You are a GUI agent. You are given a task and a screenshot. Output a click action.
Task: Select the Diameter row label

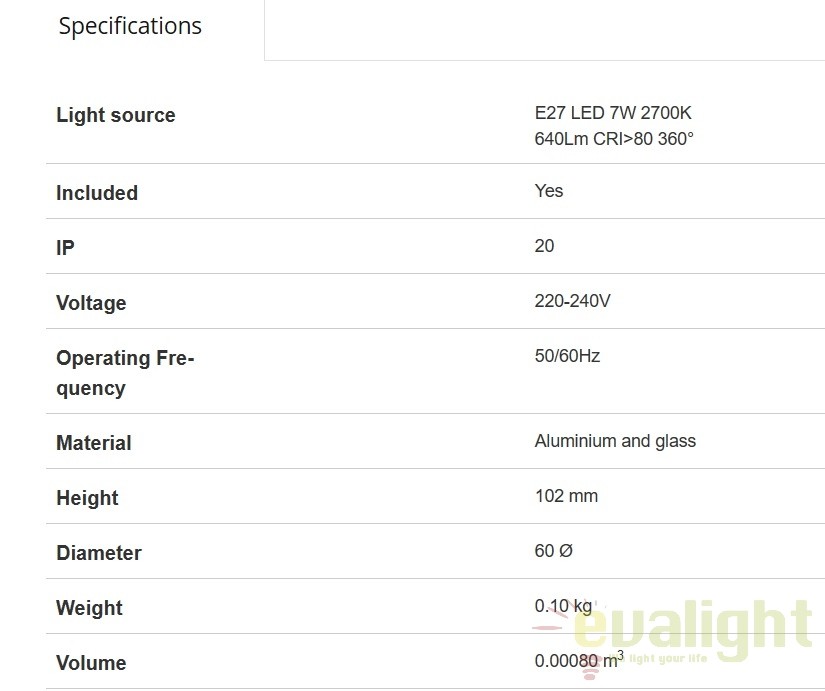pos(99,553)
